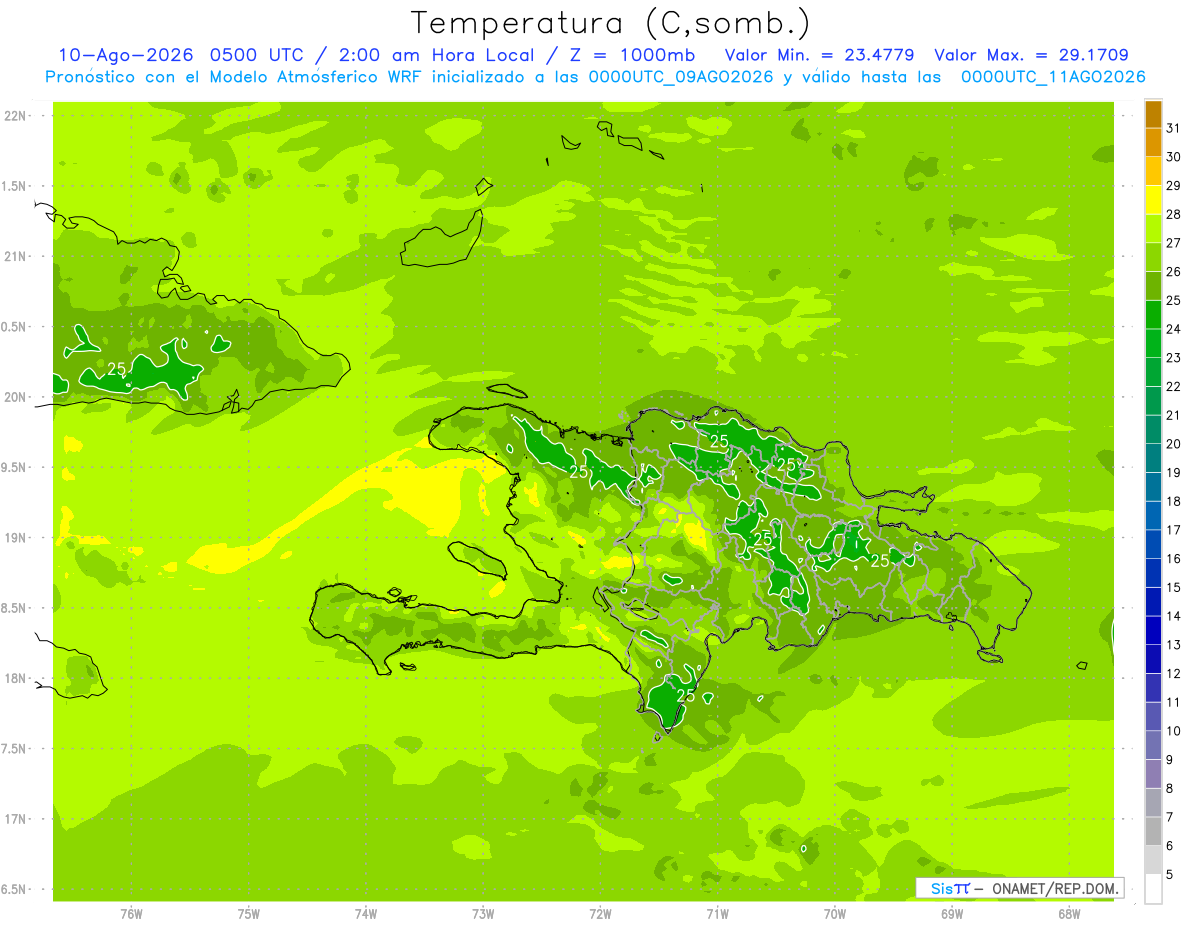The height and width of the screenshot is (927, 1200).
Task: Click the colorbar label '28'
Action: (x=1174, y=215)
